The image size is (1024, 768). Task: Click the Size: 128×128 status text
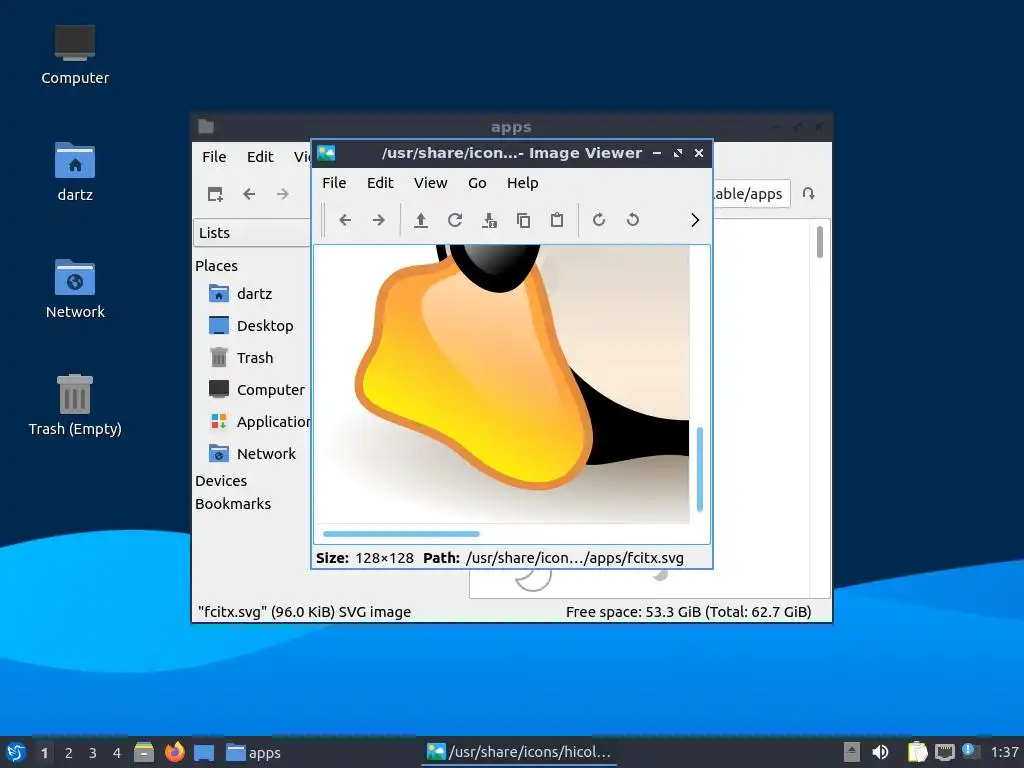(x=365, y=558)
